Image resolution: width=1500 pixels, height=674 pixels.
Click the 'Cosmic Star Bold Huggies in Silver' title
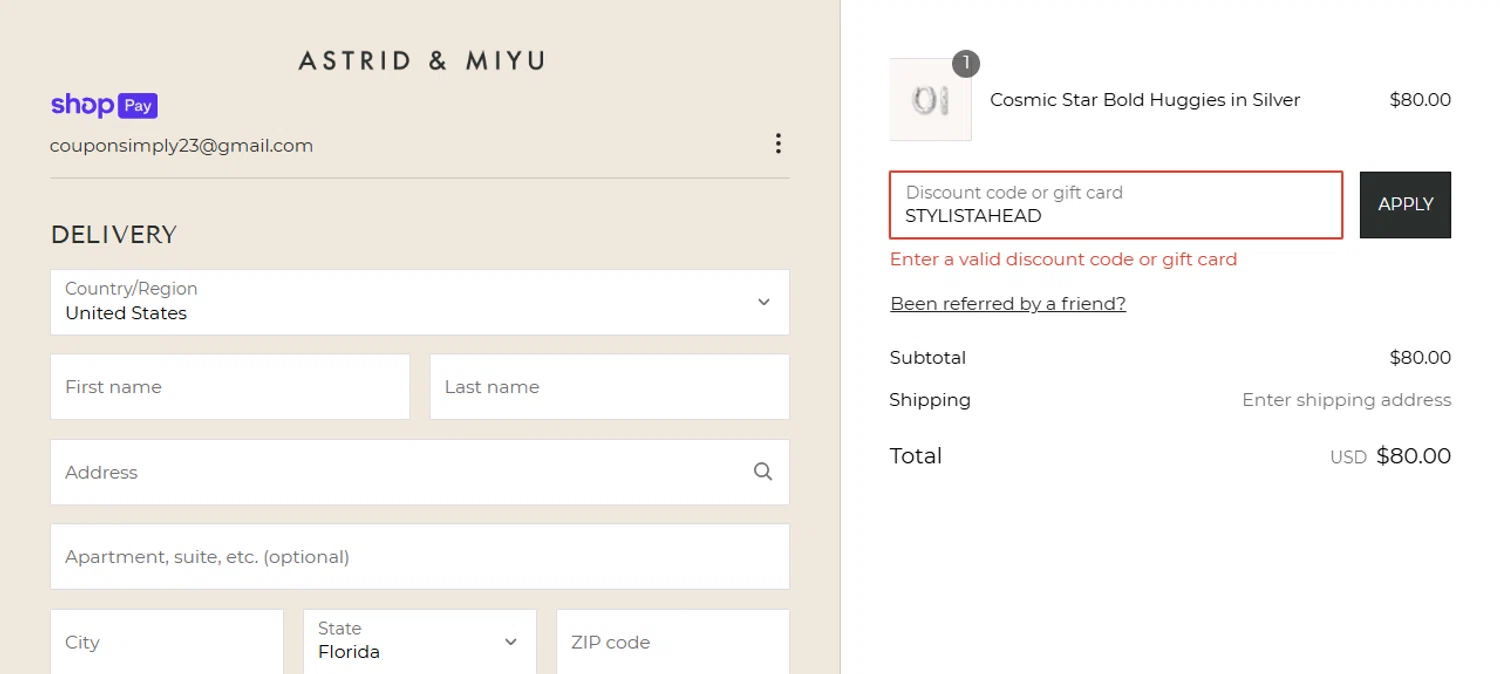[x=1145, y=100]
